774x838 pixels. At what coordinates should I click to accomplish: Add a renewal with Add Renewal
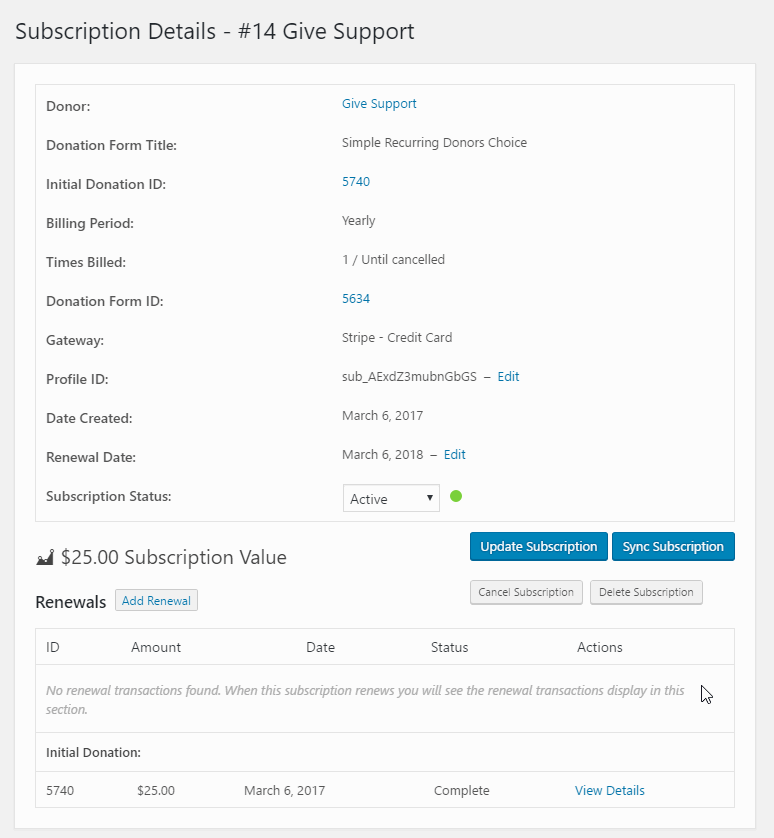(x=157, y=601)
